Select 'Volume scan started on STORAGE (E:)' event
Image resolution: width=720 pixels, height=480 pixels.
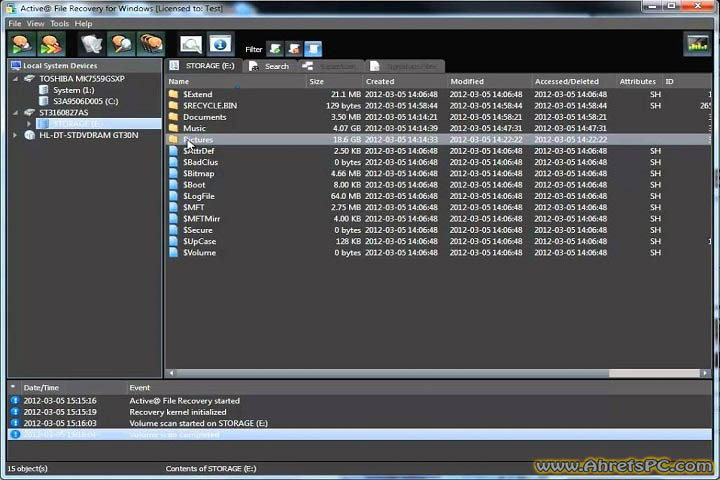pos(198,423)
